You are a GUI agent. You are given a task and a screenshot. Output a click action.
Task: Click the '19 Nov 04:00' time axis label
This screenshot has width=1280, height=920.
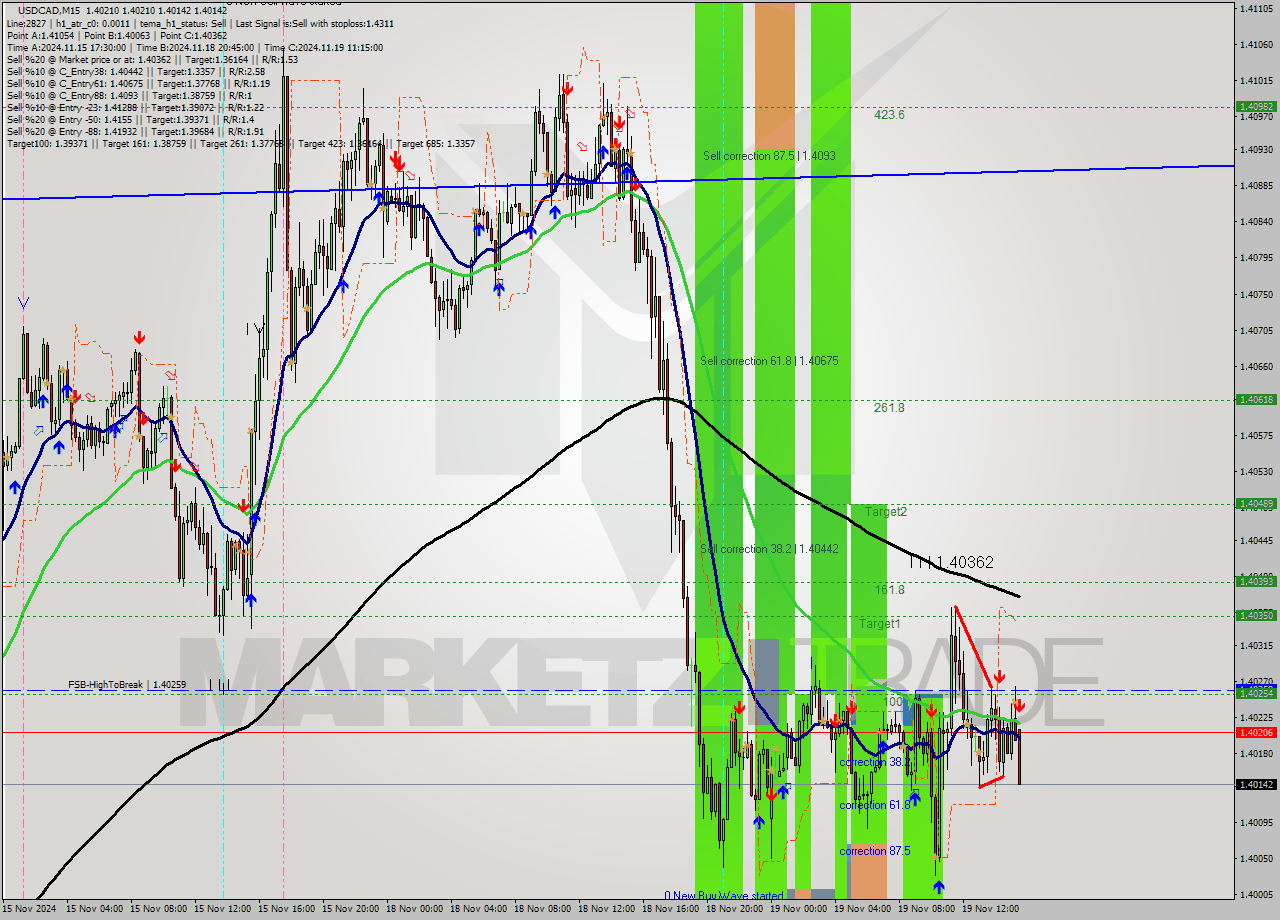[863, 909]
